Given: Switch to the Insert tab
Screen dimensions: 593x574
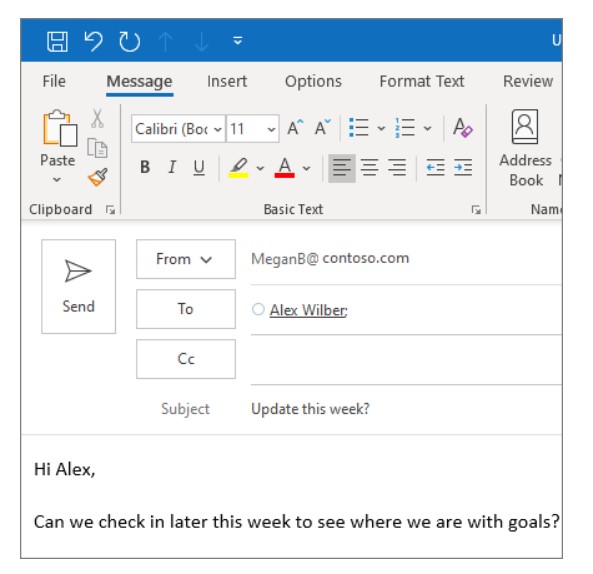Looking at the screenshot, I should coord(227,81).
